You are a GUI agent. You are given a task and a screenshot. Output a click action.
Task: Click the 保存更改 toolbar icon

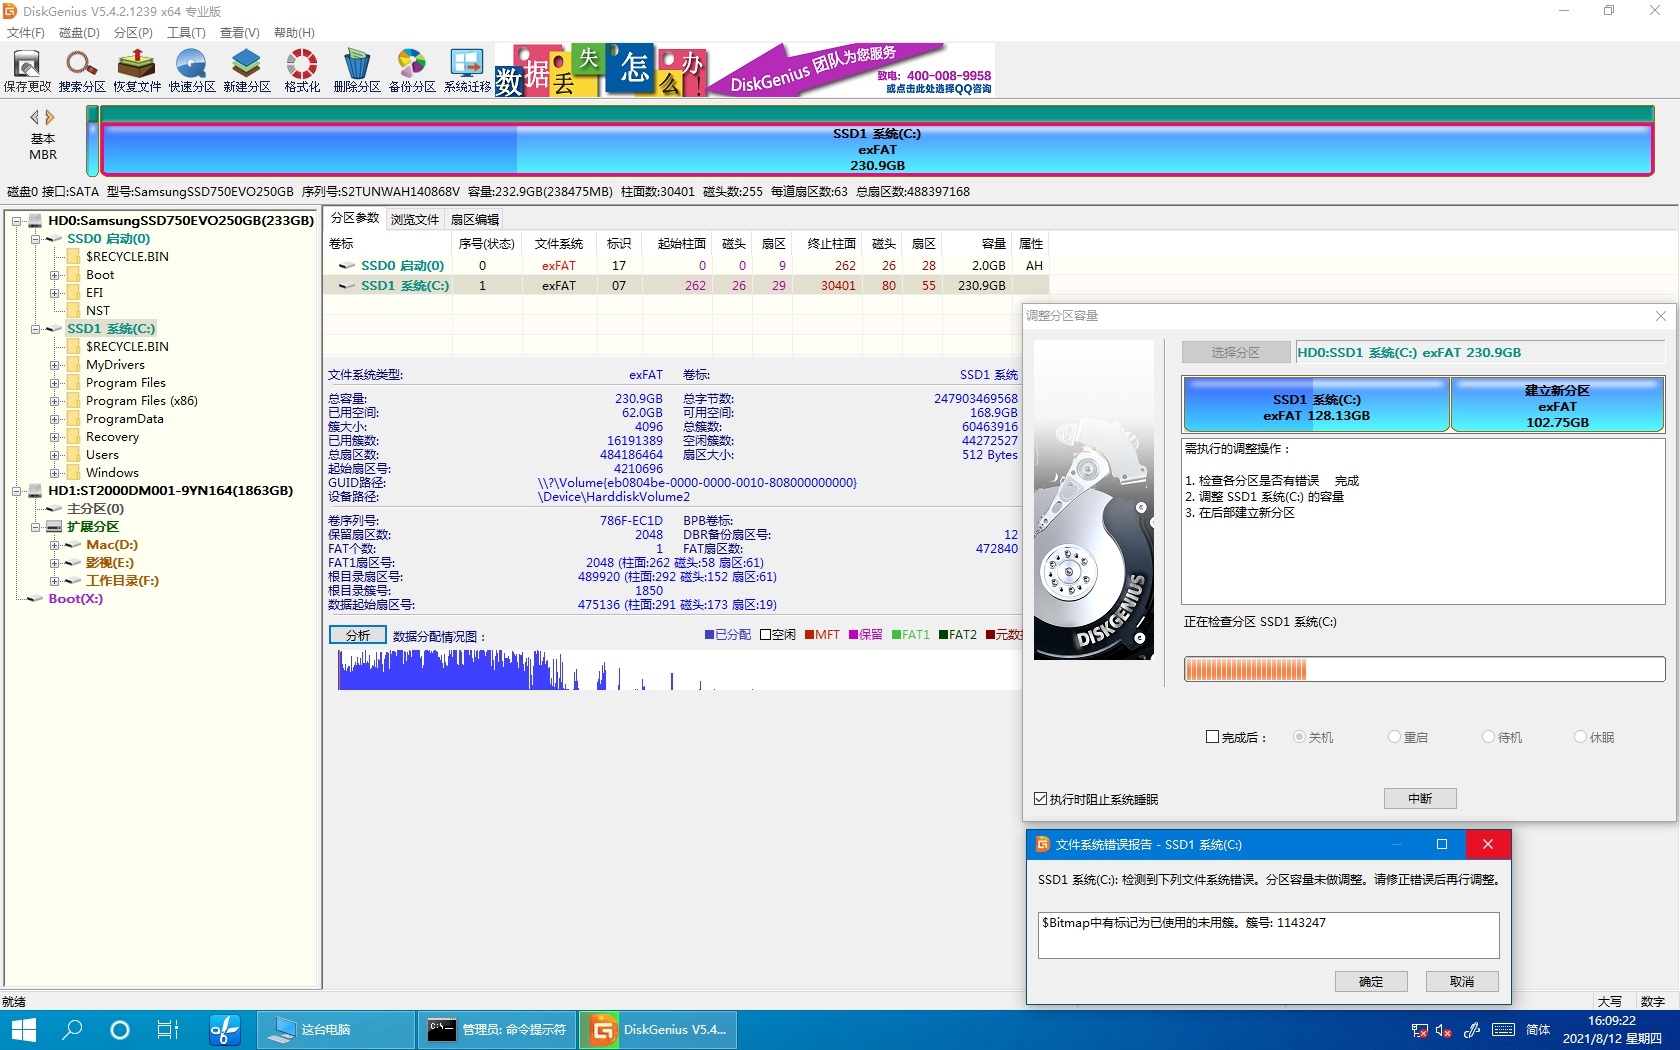click(x=27, y=71)
